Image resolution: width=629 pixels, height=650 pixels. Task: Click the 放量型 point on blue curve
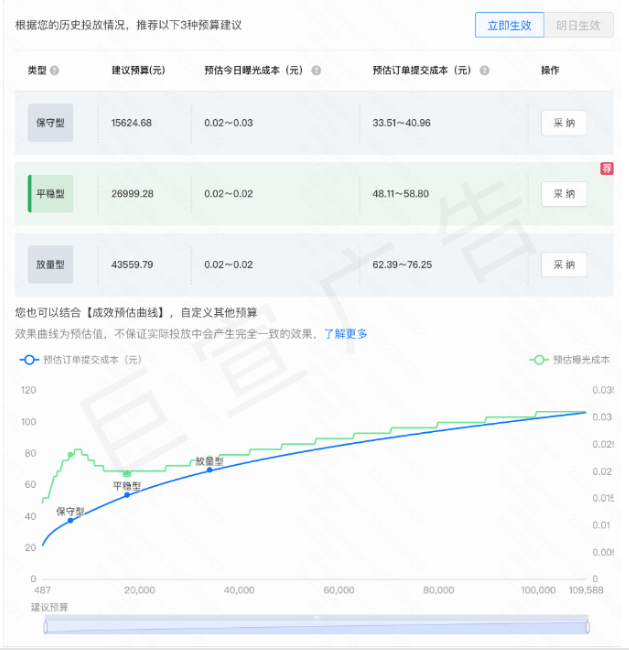210,470
